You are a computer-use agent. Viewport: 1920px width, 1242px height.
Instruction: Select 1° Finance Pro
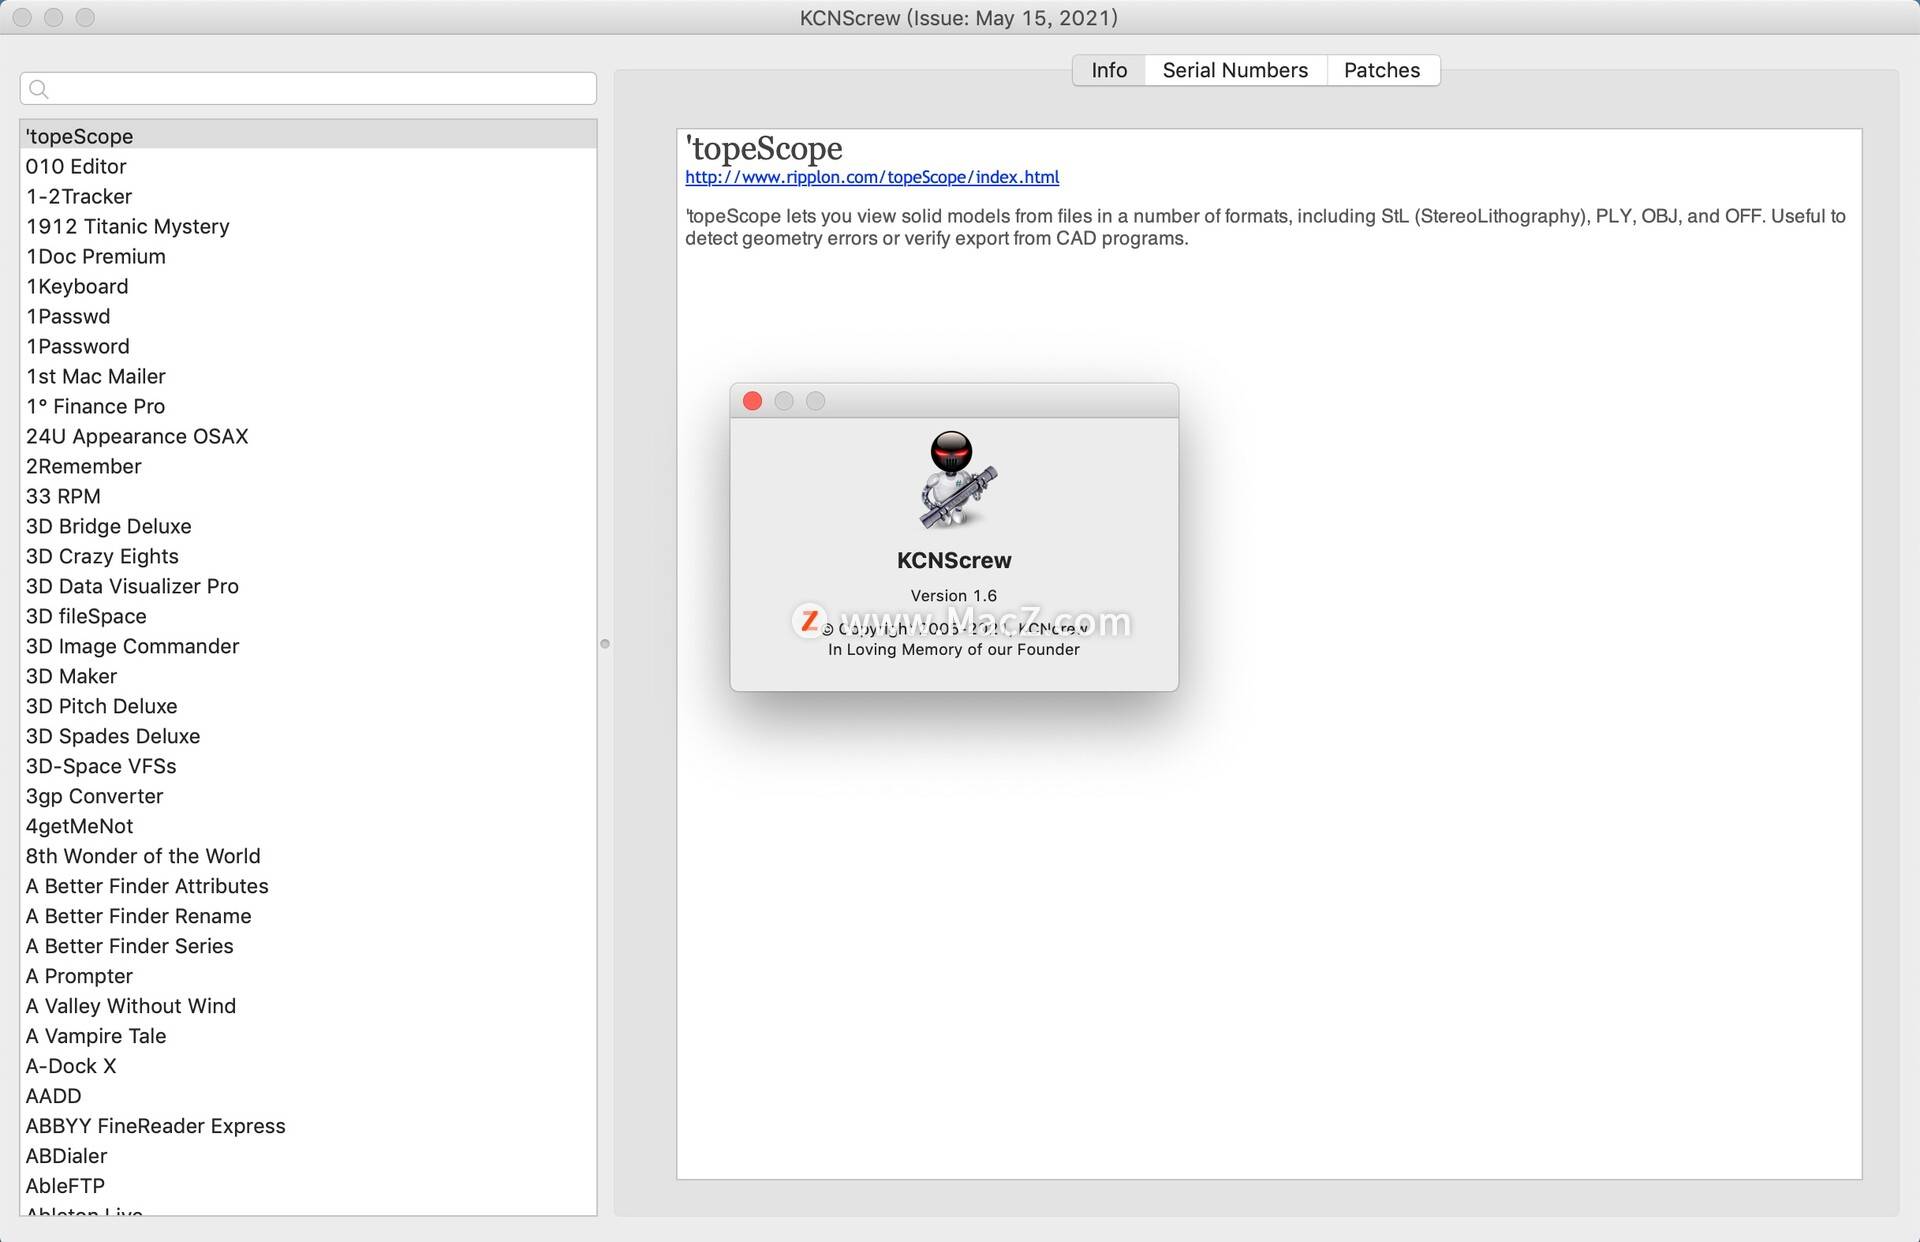pyautogui.click(x=308, y=406)
